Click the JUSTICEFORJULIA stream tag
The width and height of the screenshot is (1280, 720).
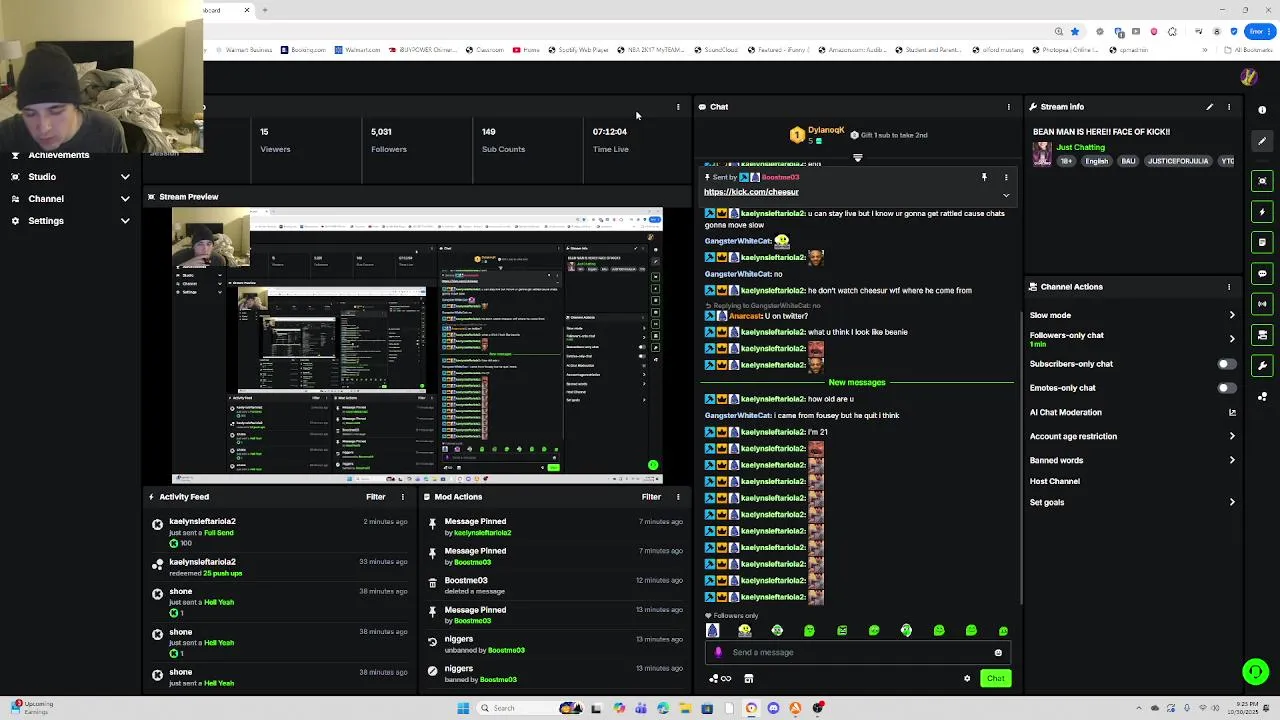[1178, 161]
